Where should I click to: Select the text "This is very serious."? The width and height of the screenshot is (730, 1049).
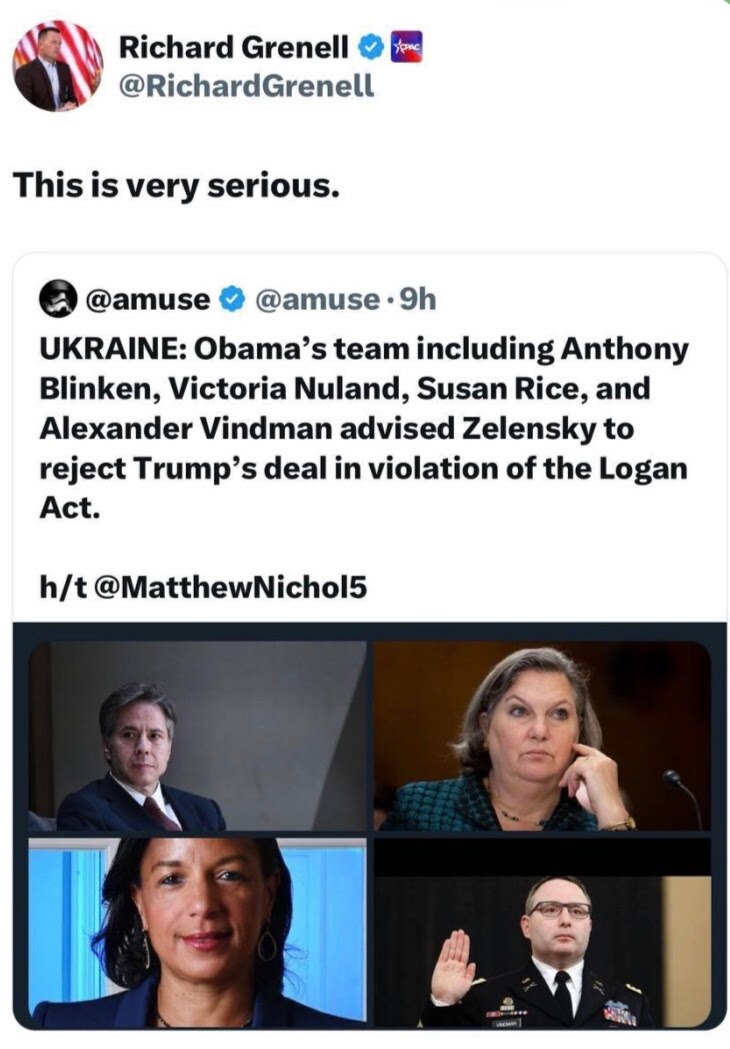(x=175, y=184)
